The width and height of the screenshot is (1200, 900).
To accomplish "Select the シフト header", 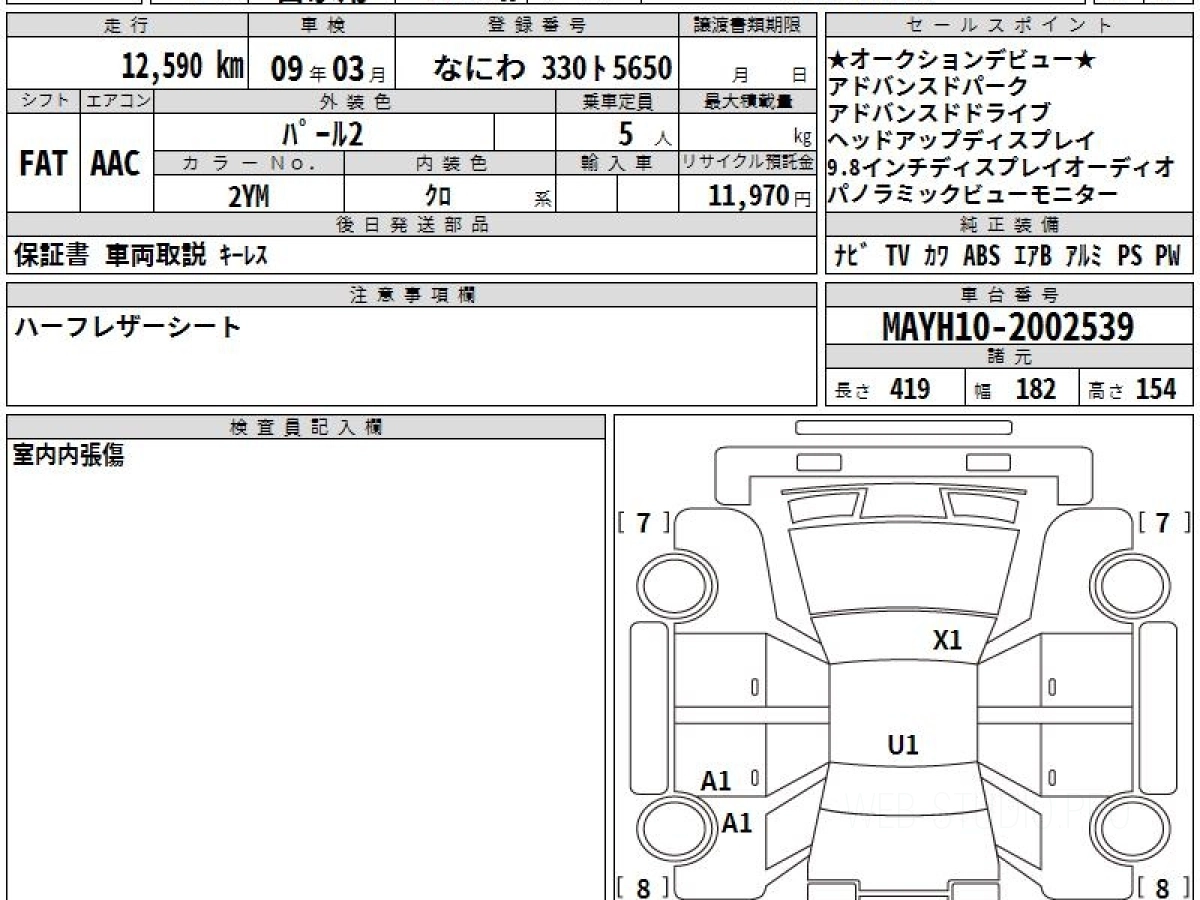I will pos(43,101).
